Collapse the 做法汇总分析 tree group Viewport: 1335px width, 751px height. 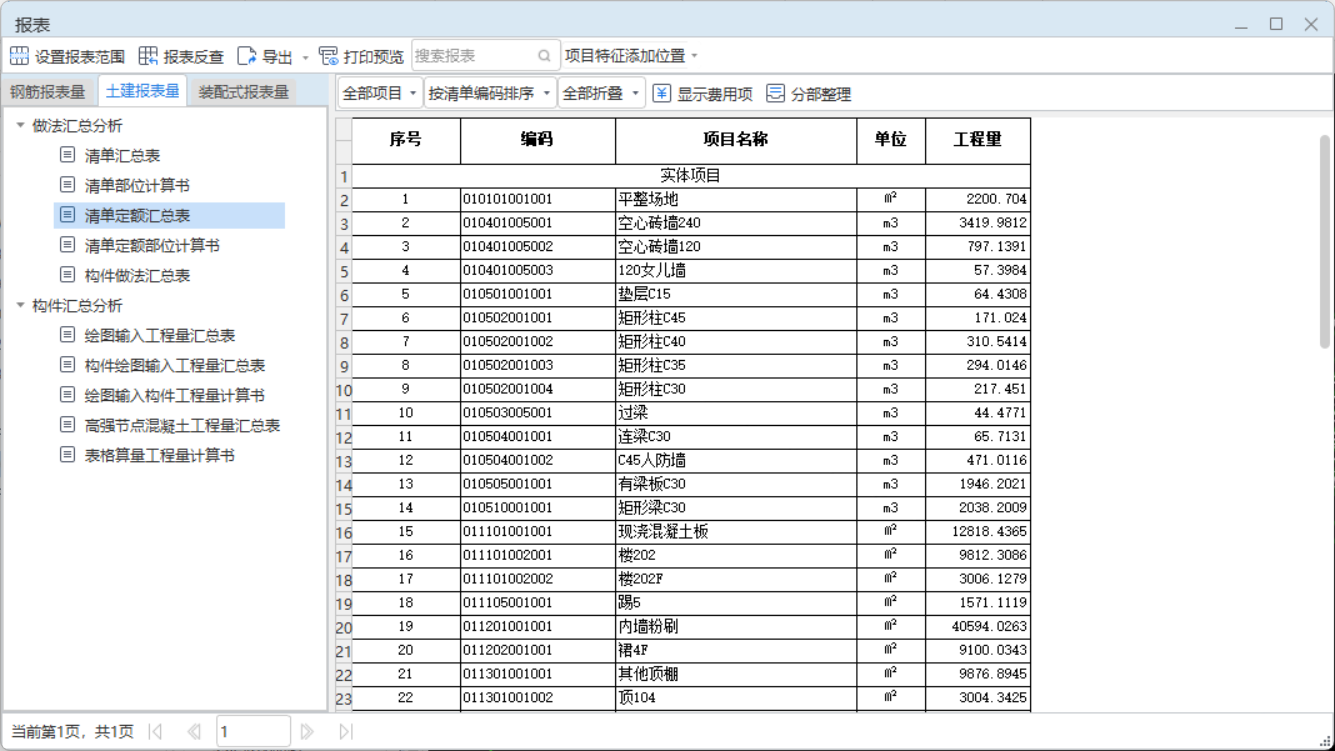20,125
